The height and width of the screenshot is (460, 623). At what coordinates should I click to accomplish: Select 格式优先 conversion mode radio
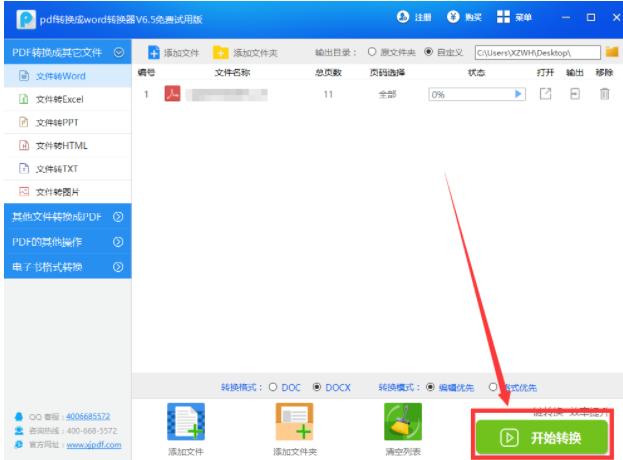(x=493, y=387)
